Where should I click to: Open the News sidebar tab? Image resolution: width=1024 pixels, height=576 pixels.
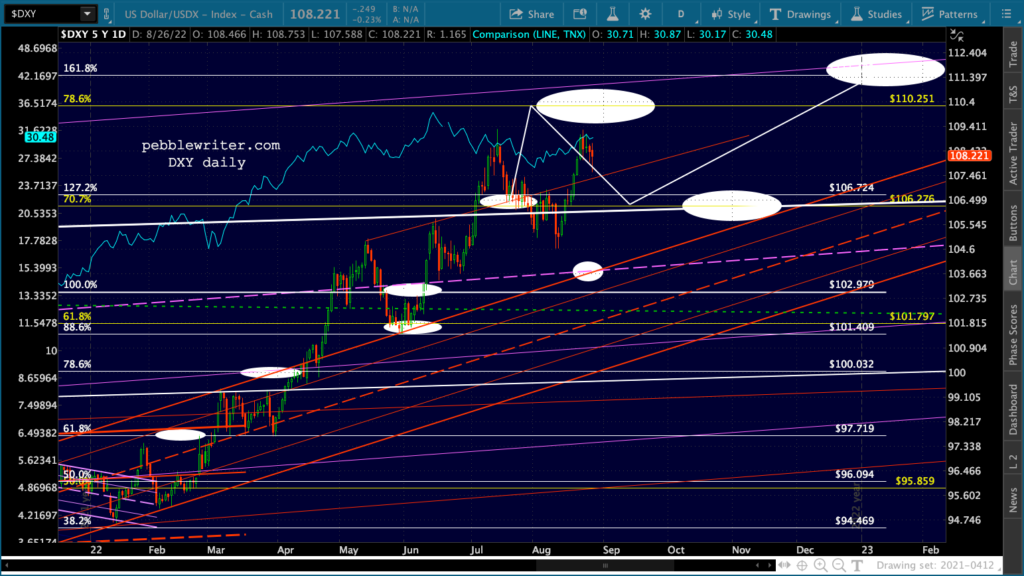[1013, 500]
